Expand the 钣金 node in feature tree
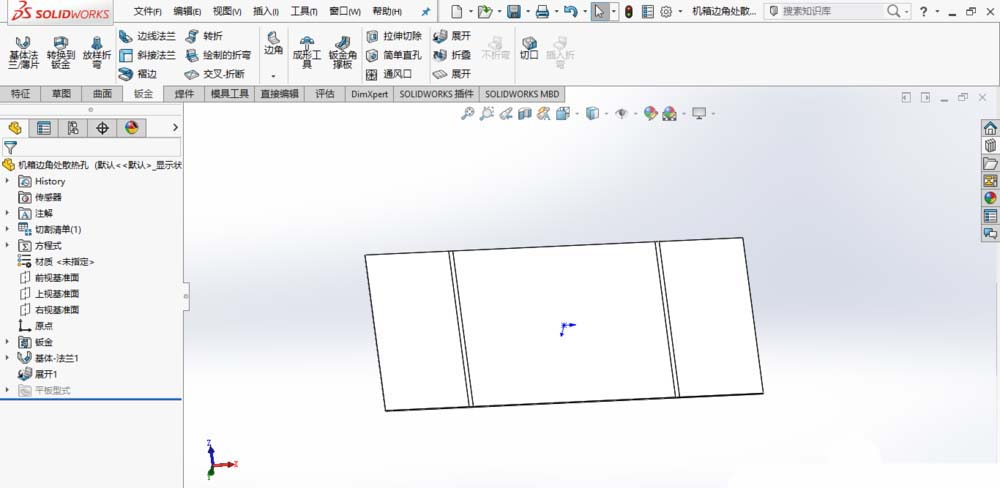Viewport: 1000px width, 488px height. (x=8, y=342)
